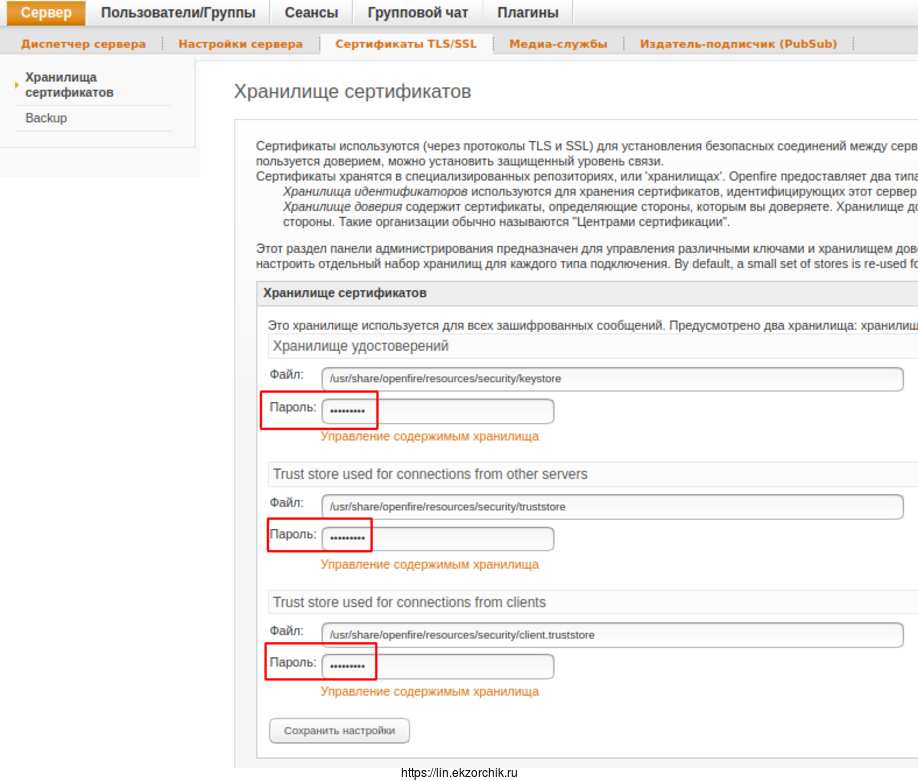
Task: Click the keystore file path field
Action: [612, 379]
